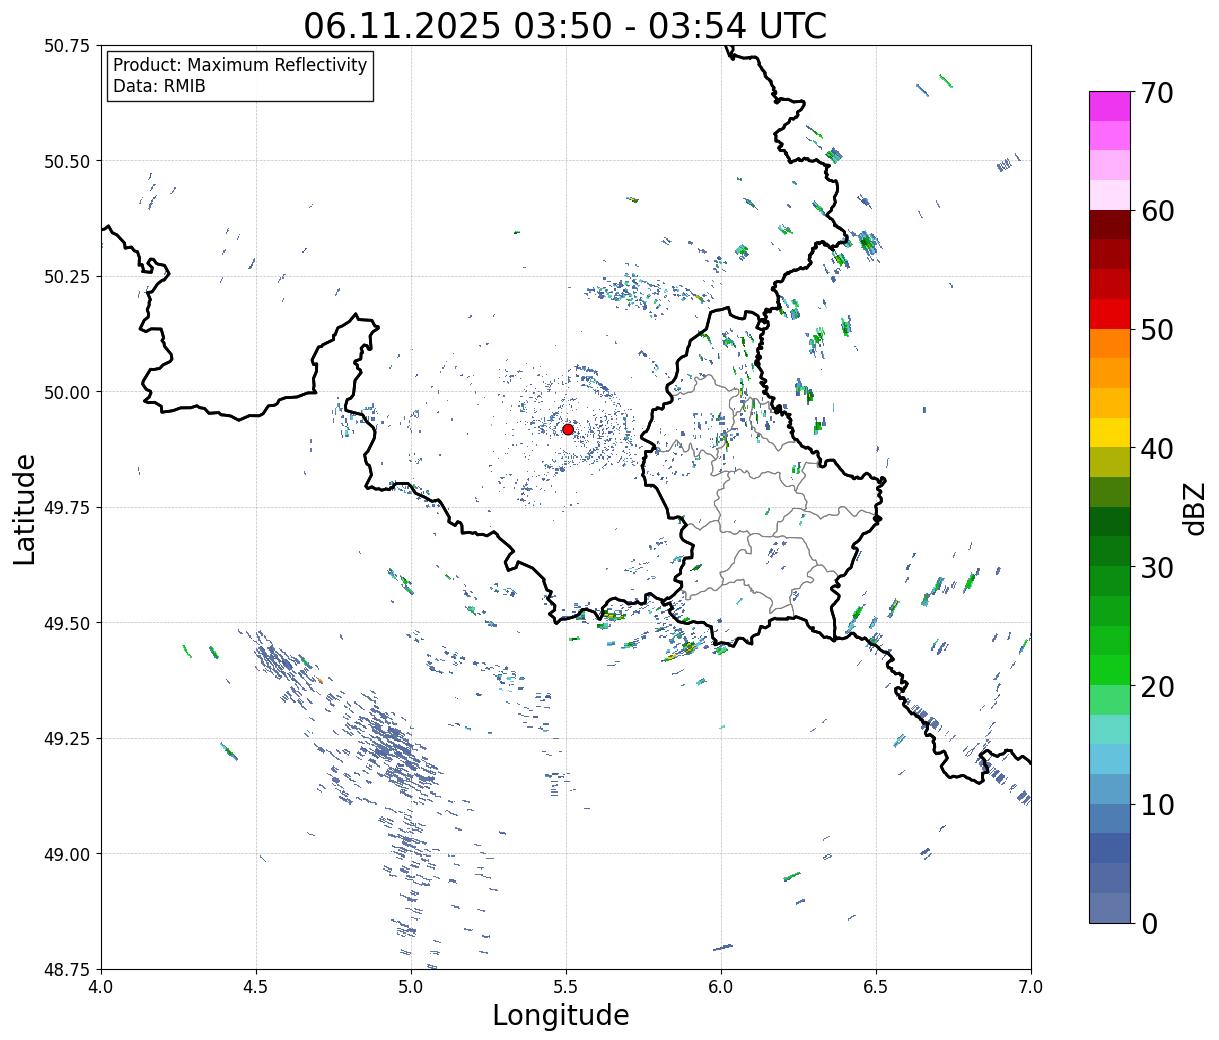The width and height of the screenshot is (1219, 1040).
Task: Click the longitude tick label '6.5'
Action: 876,987
